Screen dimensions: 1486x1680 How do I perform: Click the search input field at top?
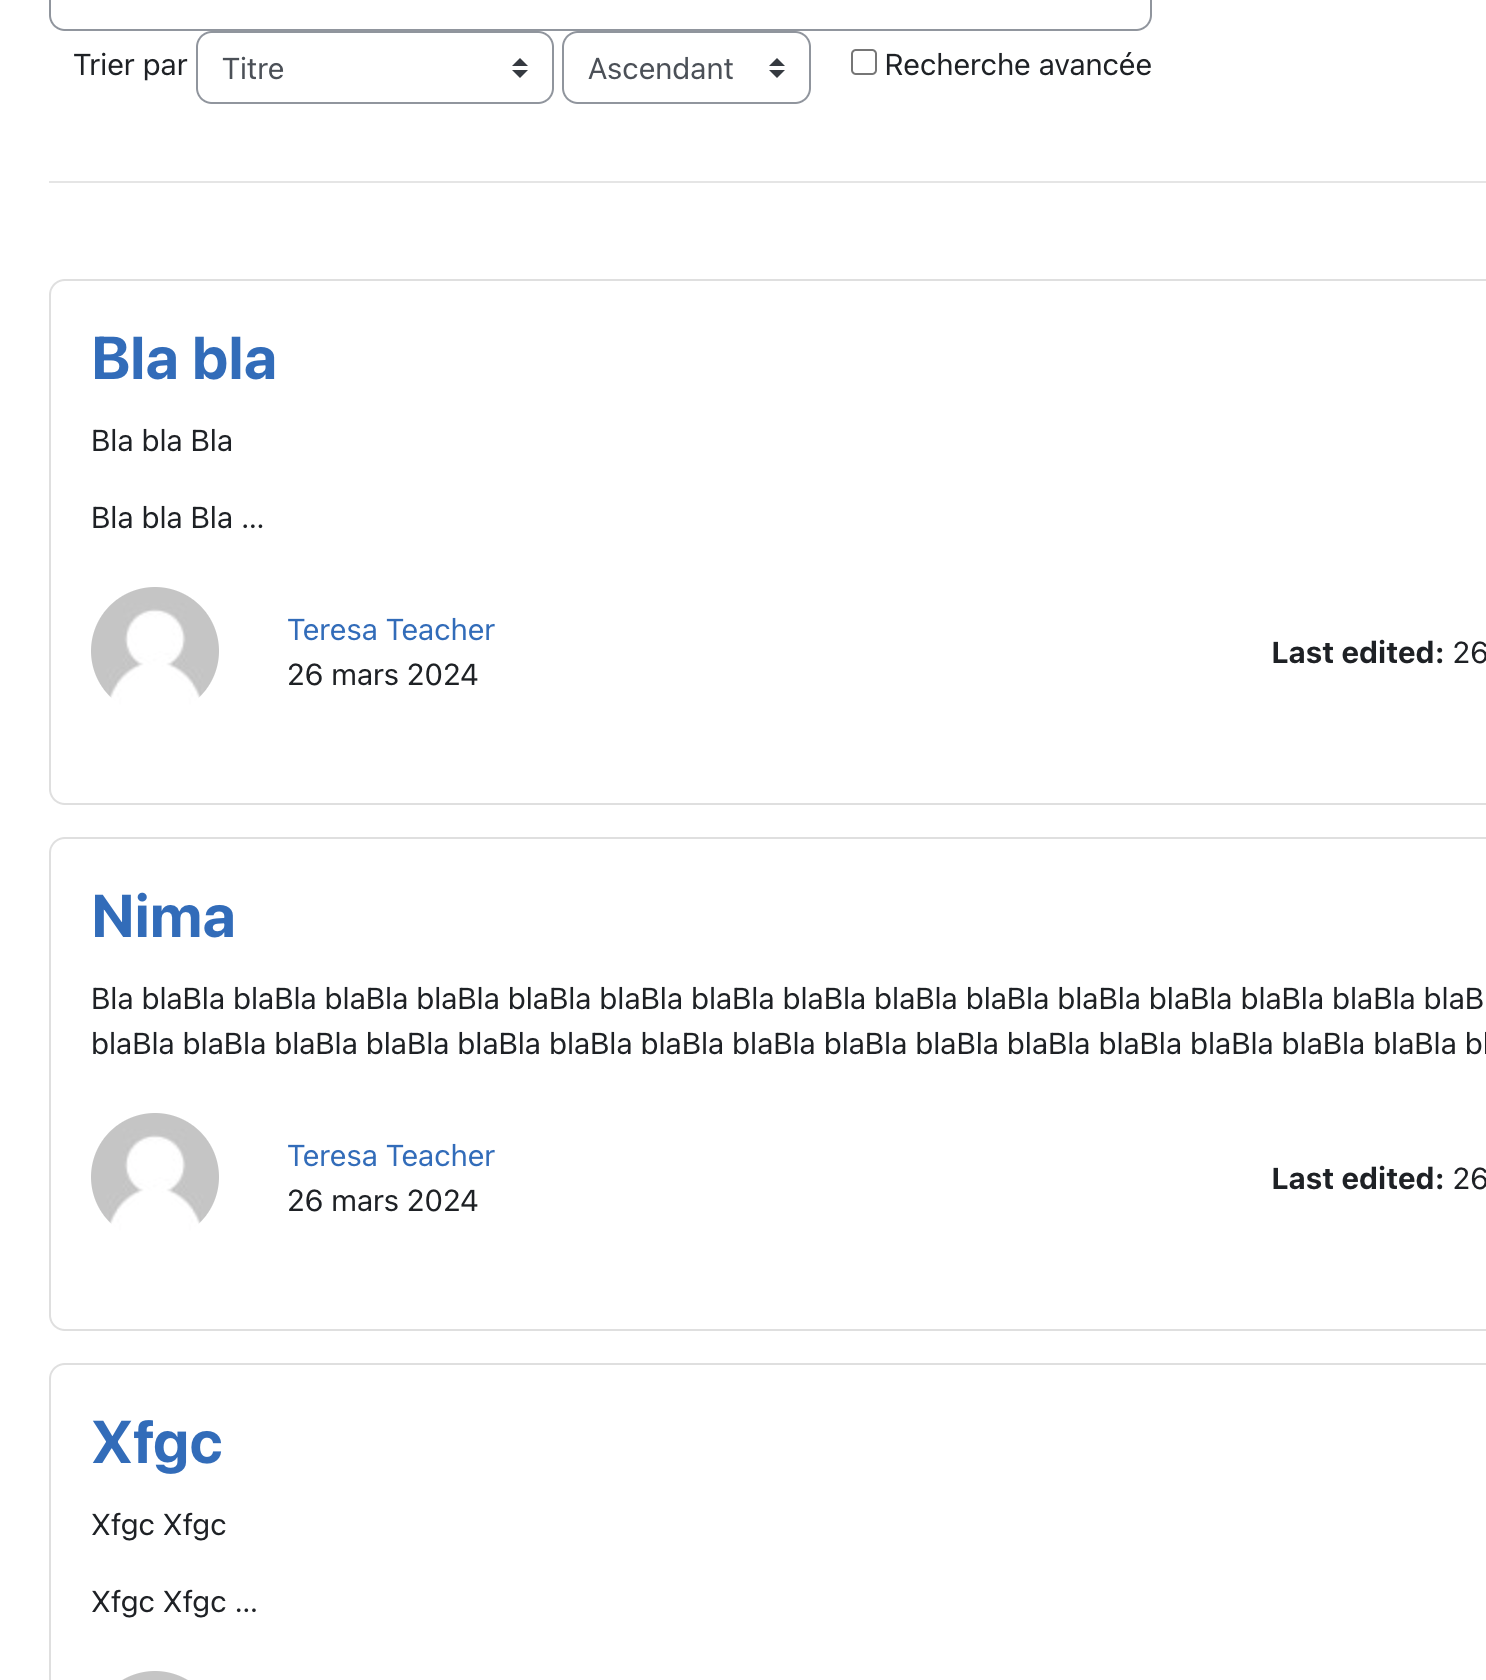[600, 14]
